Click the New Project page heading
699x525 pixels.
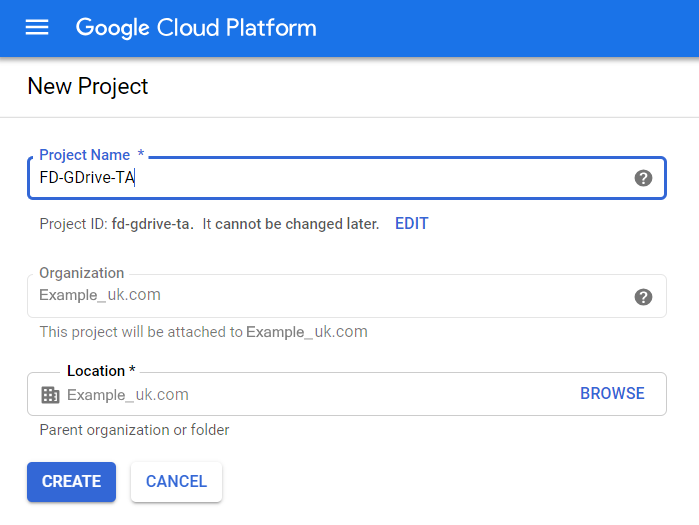click(88, 87)
